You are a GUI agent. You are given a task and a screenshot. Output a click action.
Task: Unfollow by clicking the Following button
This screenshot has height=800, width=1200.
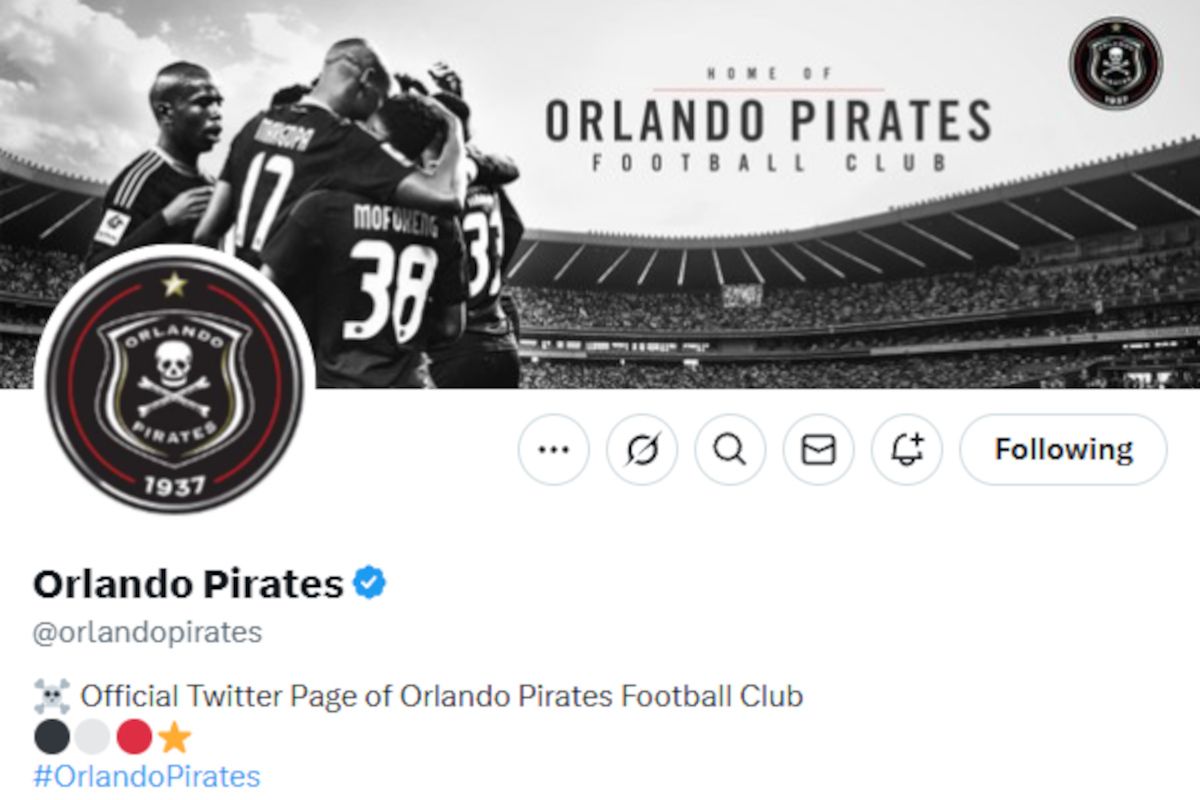(1062, 449)
